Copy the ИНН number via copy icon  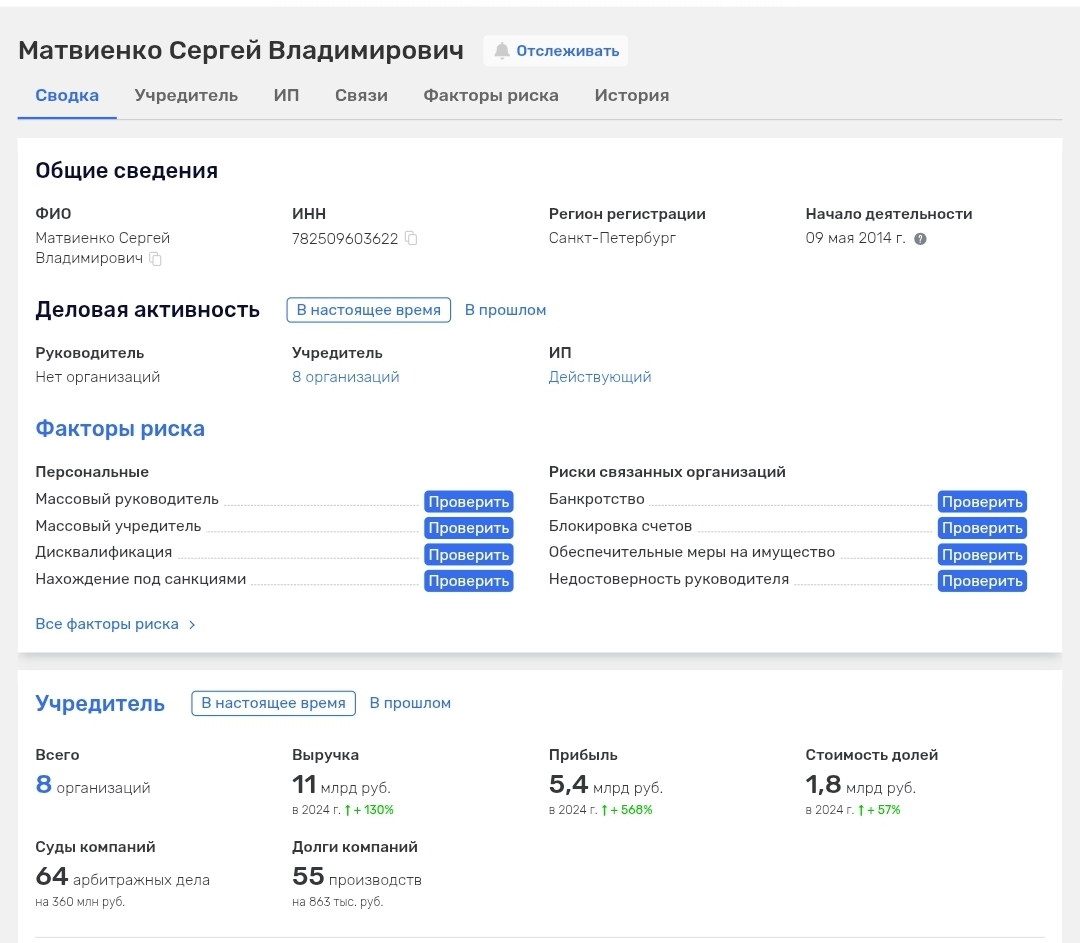coord(411,239)
